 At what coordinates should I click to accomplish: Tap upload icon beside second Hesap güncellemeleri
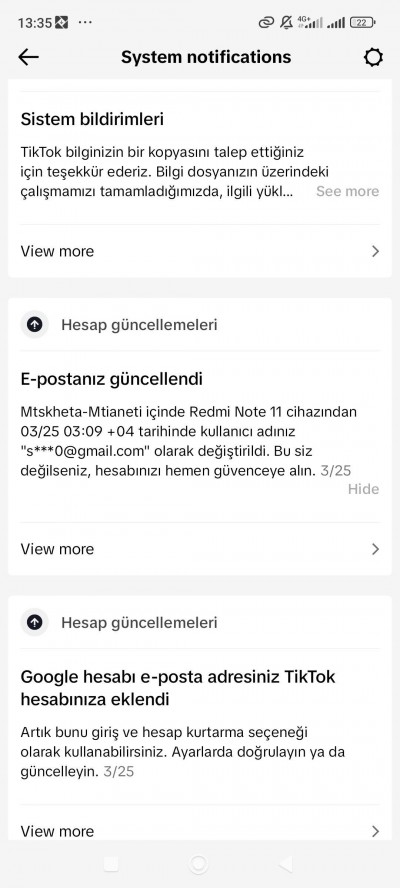point(35,623)
